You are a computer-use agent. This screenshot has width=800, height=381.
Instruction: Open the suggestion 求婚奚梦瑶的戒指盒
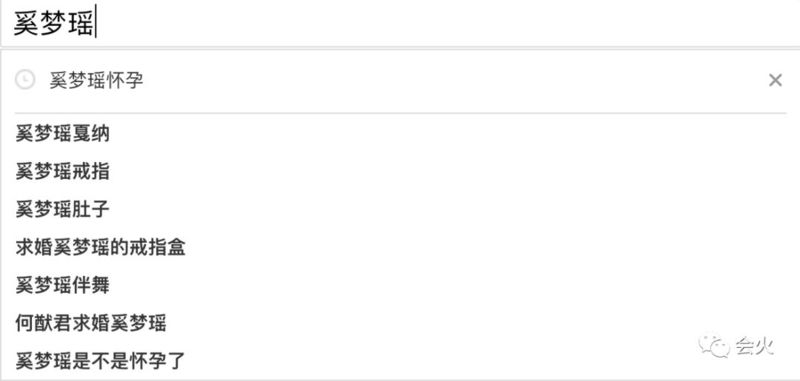pyautogui.click(x=101, y=247)
